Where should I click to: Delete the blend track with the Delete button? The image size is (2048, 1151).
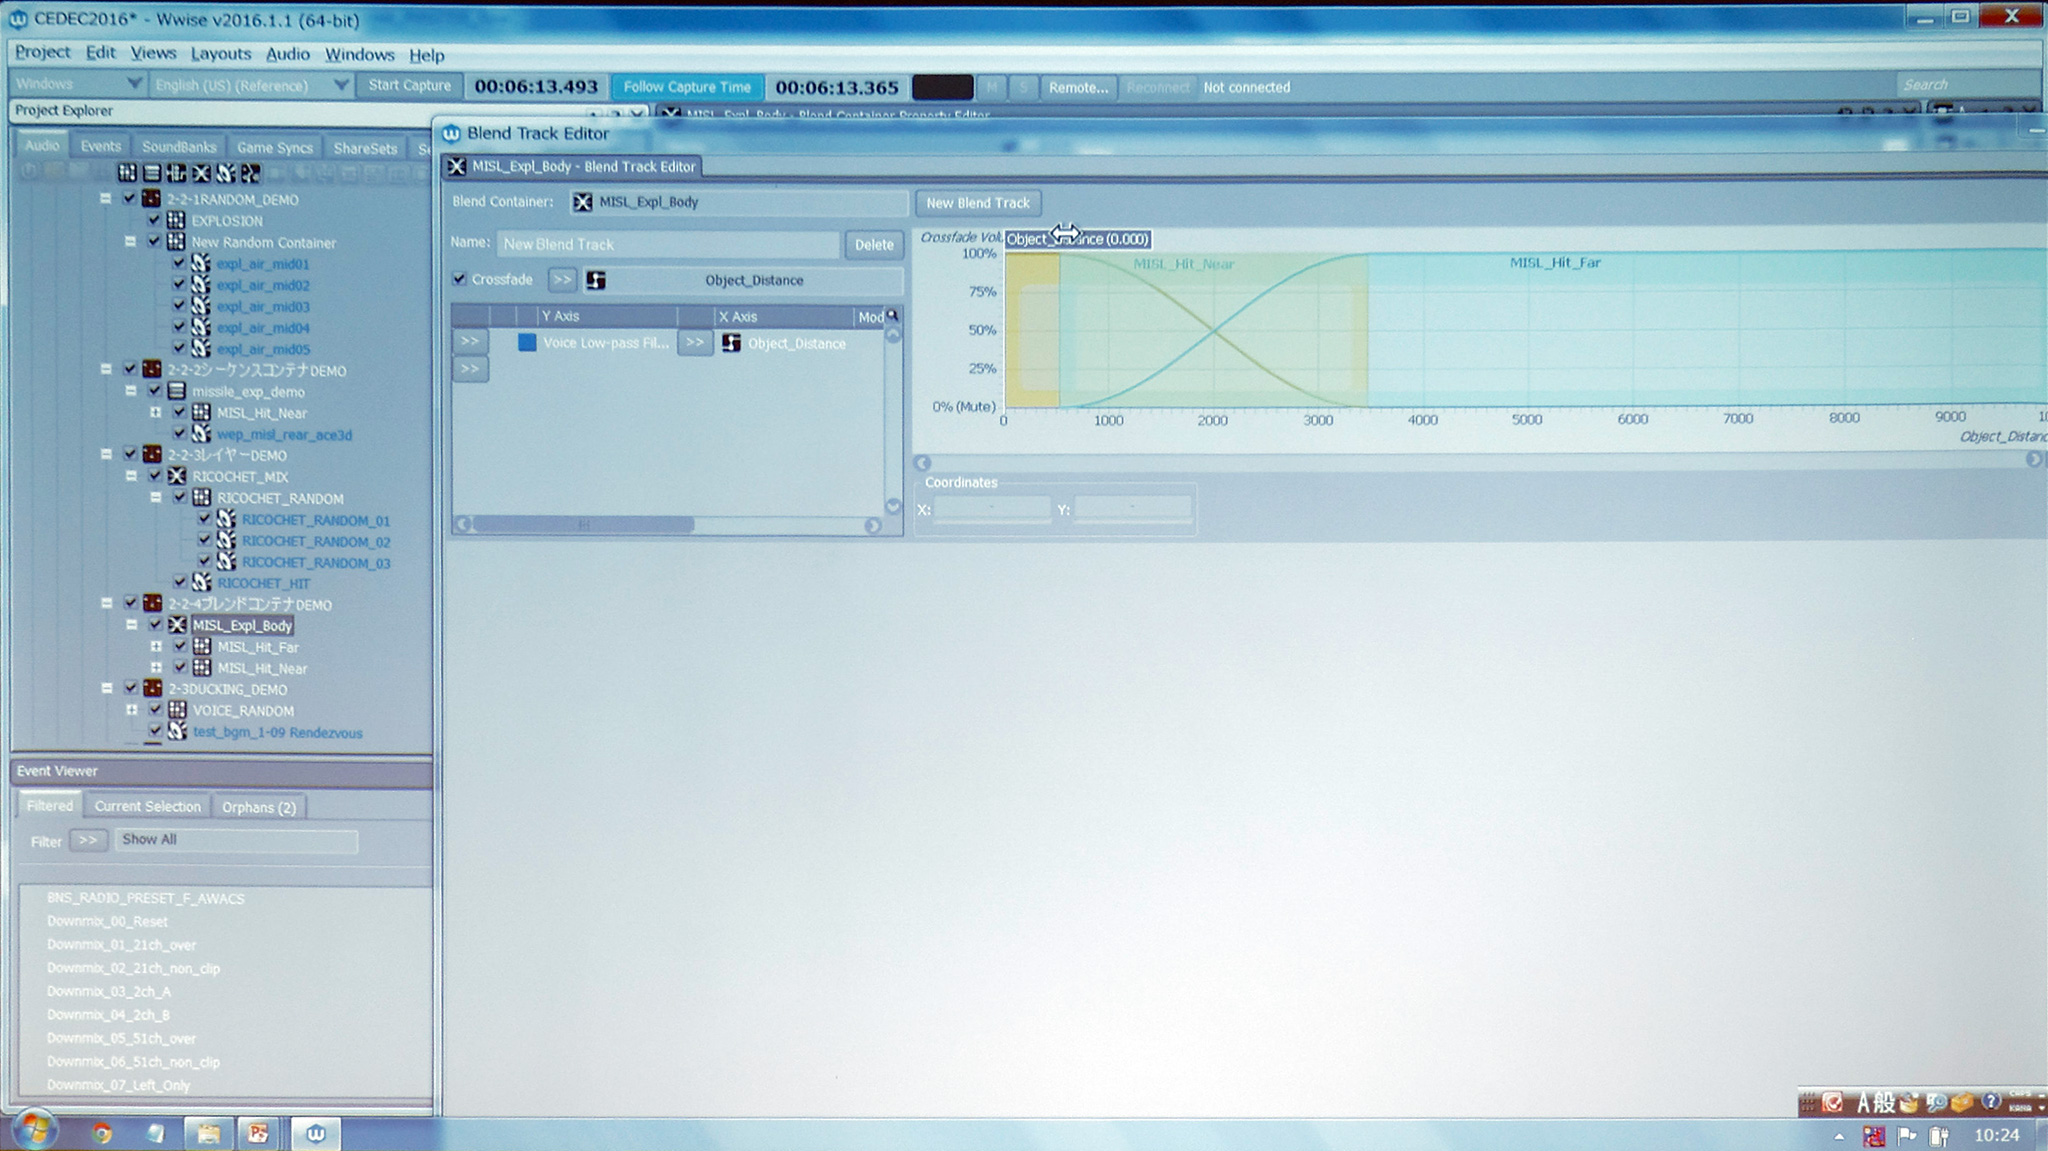(874, 244)
